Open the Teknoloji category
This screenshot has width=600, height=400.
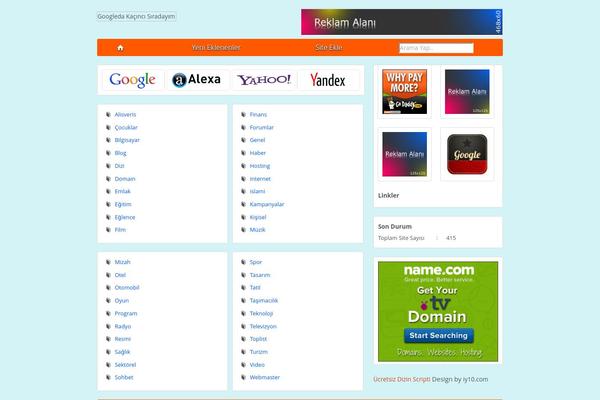(x=261, y=313)
